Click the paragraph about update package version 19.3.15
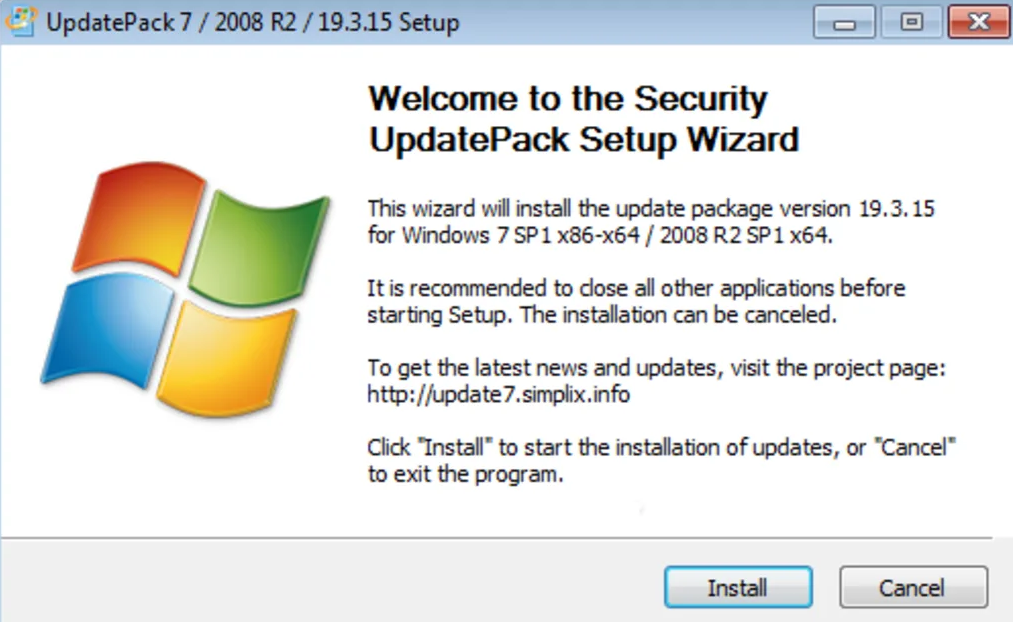 [x=651, y=222]
